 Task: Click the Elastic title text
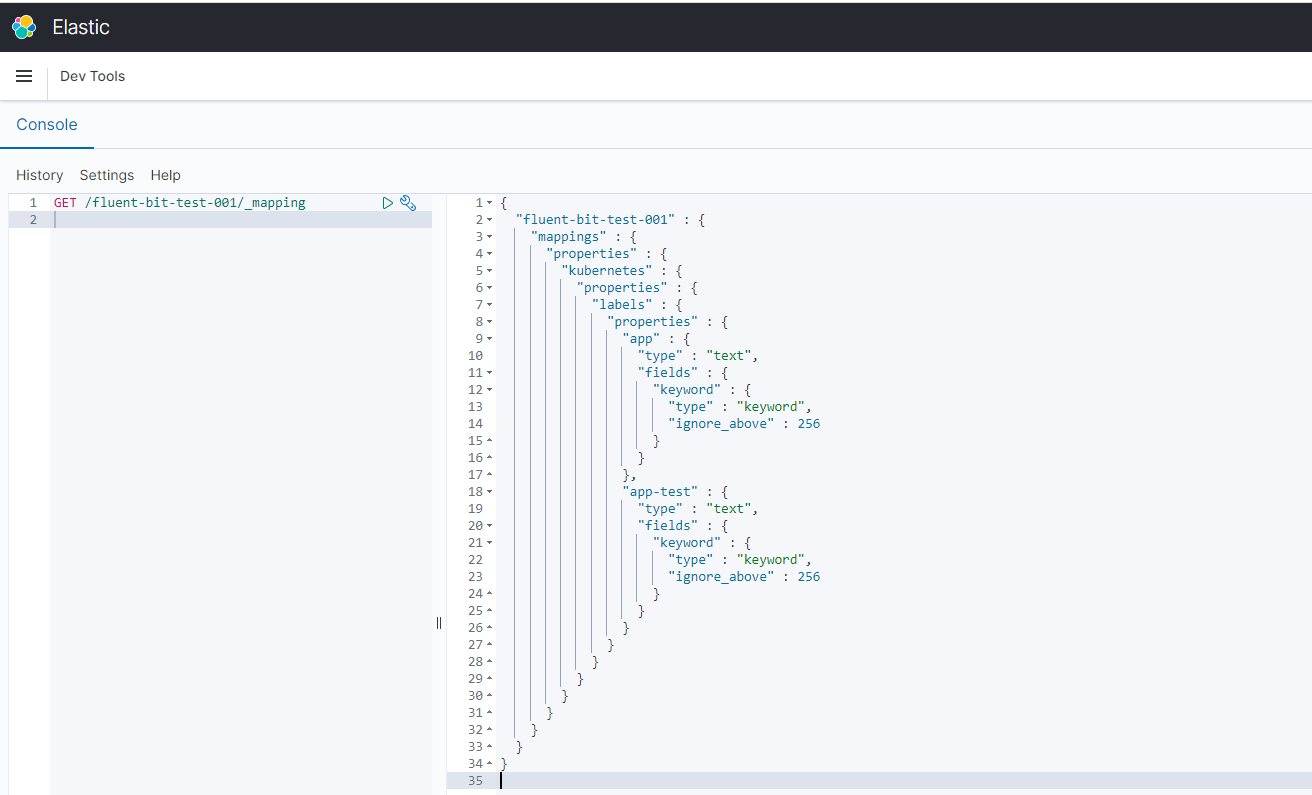pyautogui.click(x=81, y=27)
